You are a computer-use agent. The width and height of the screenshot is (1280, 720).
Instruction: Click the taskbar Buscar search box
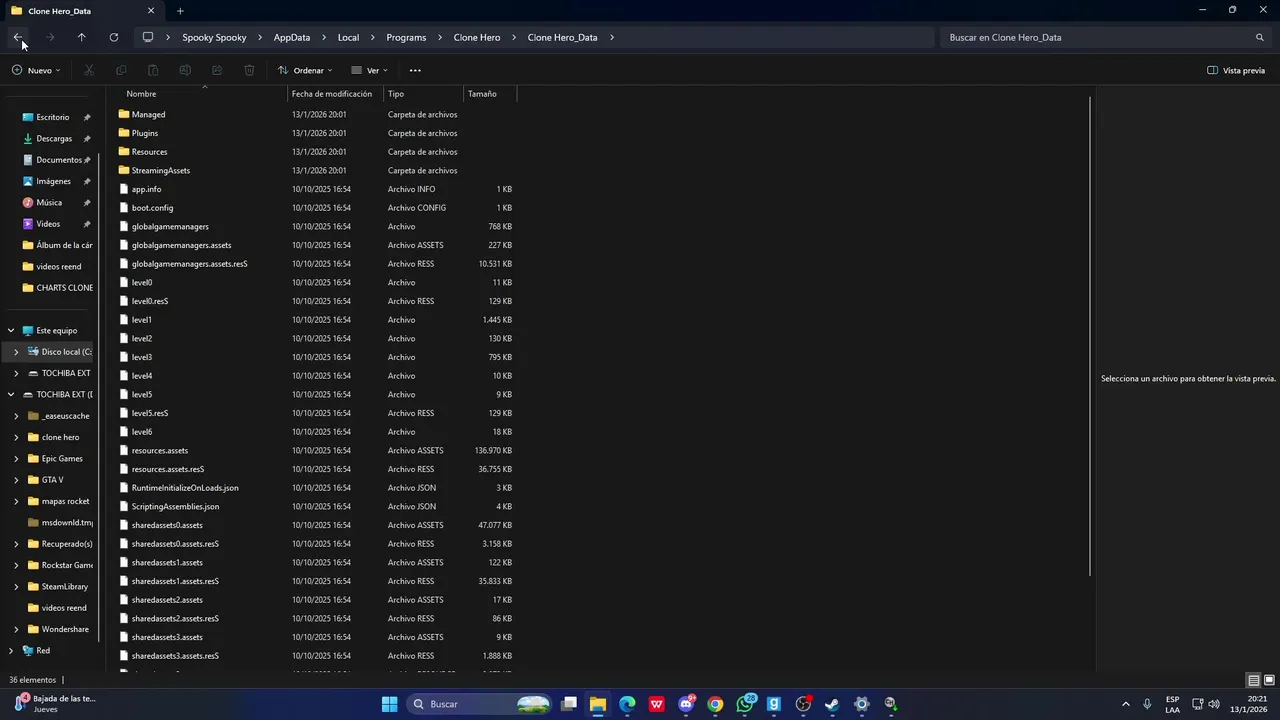coord(479,704)
